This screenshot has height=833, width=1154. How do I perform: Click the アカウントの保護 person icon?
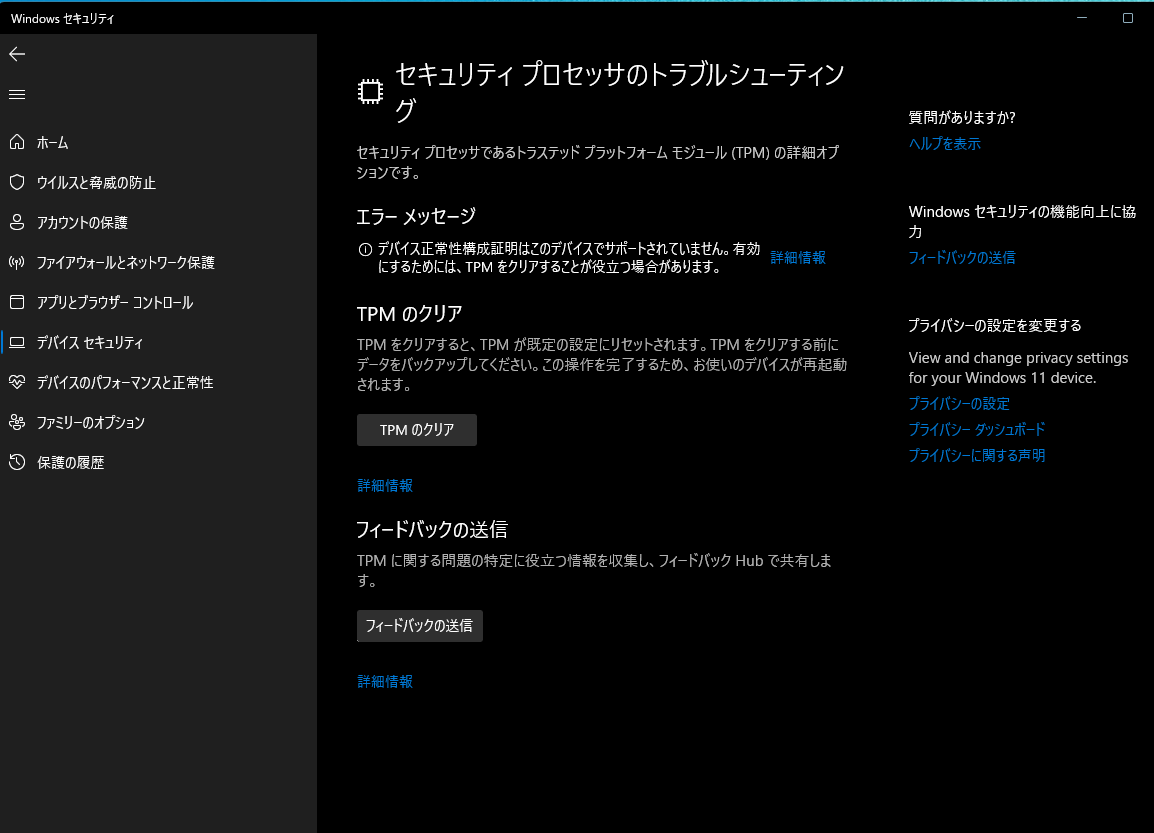click(16, 222)
